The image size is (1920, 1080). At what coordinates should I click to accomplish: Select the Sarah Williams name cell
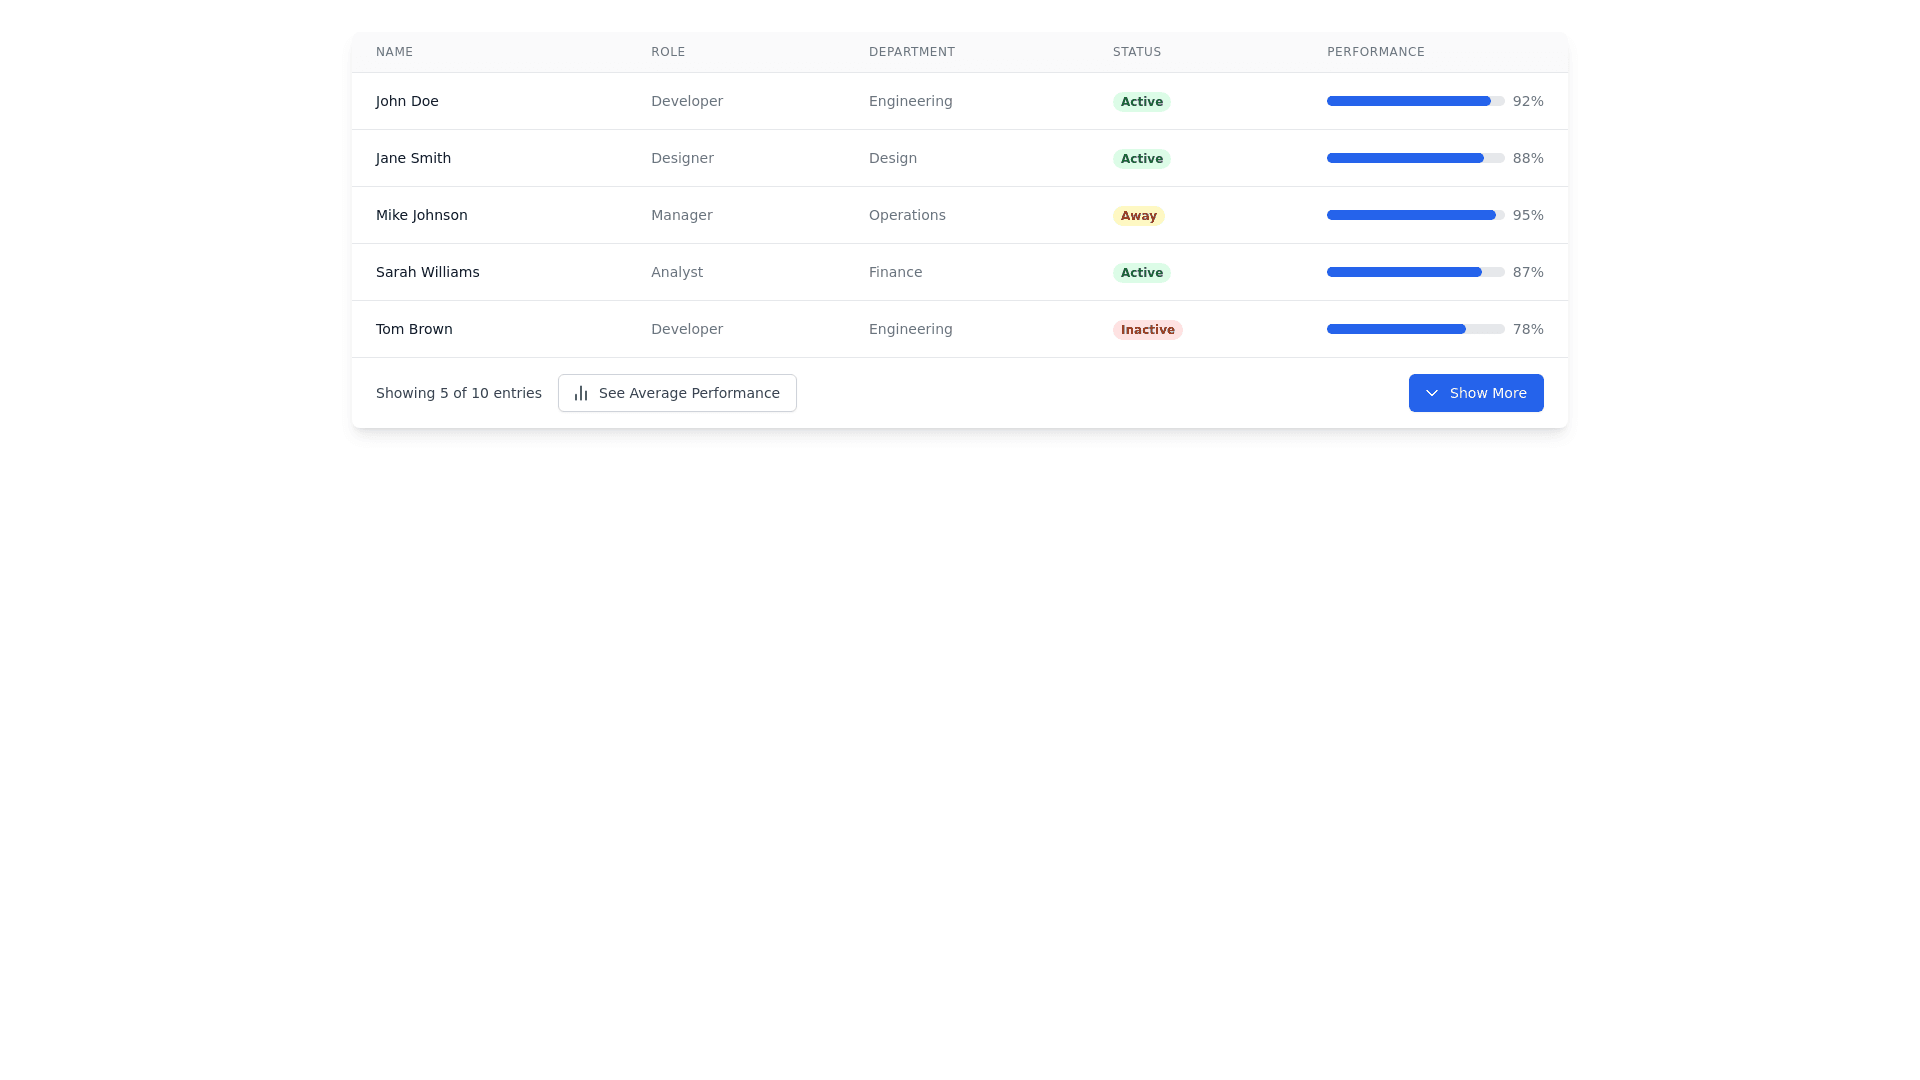pyautogui.click(x=427, y=272)
